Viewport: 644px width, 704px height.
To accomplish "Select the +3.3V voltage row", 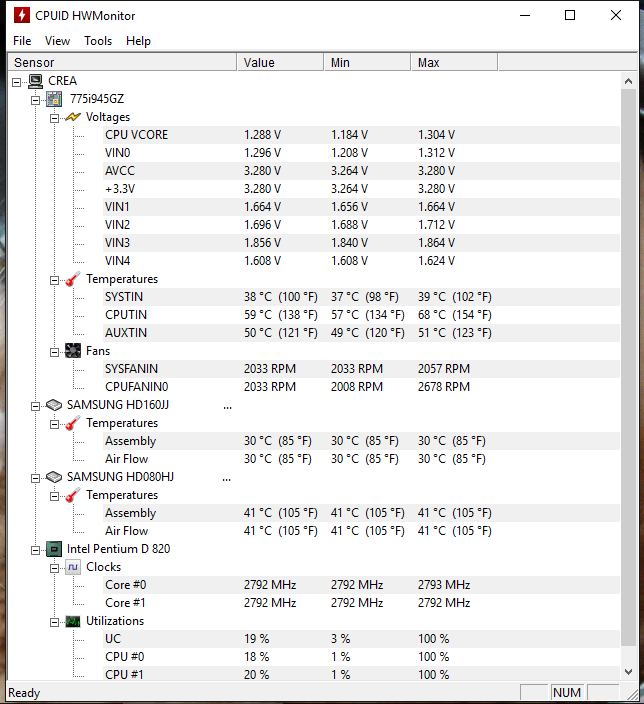I will [x=362, y=189].
